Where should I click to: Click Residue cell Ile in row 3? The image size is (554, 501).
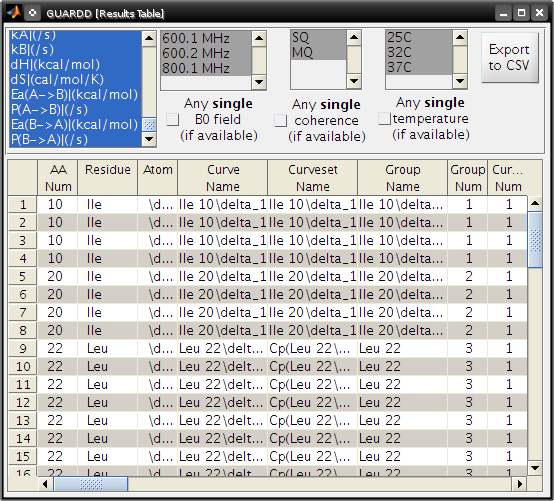[107, 241]
